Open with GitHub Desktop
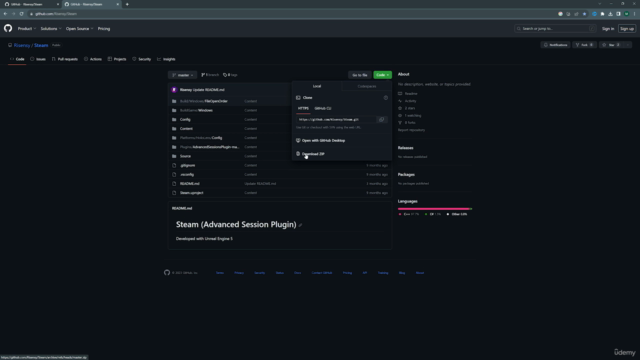 click(323, 140)
